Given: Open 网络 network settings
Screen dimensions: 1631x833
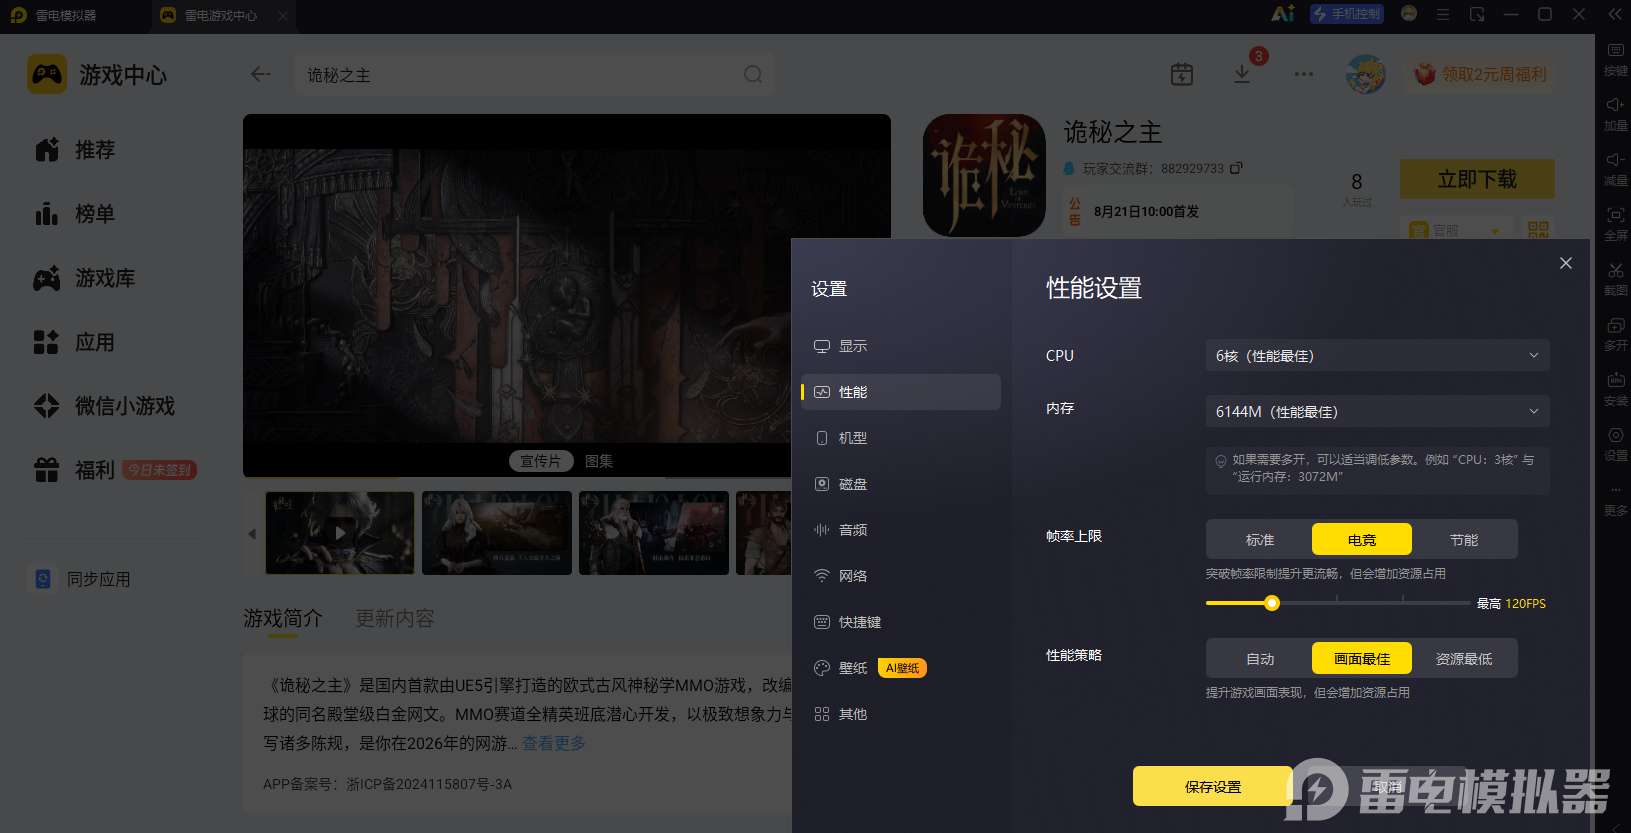Looking at the screenshot, I should tap(901, 576).
